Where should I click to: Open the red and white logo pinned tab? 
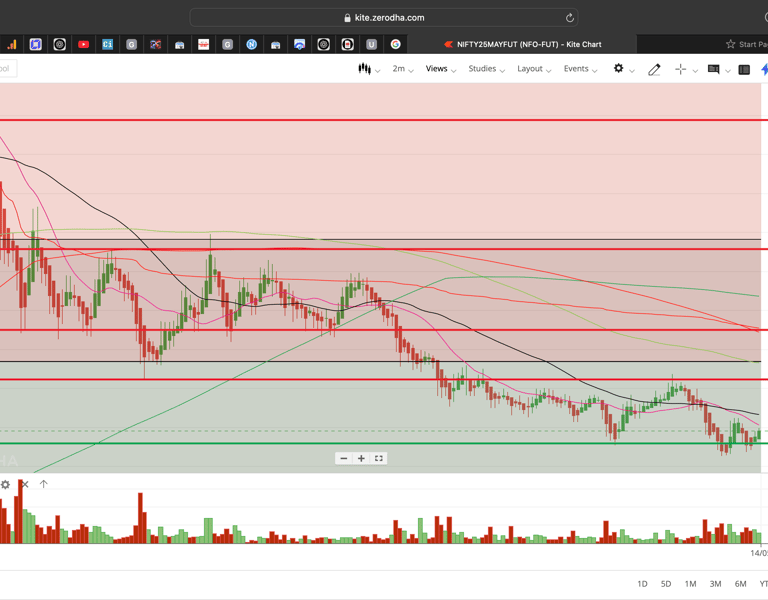click(x=203, y=45)
